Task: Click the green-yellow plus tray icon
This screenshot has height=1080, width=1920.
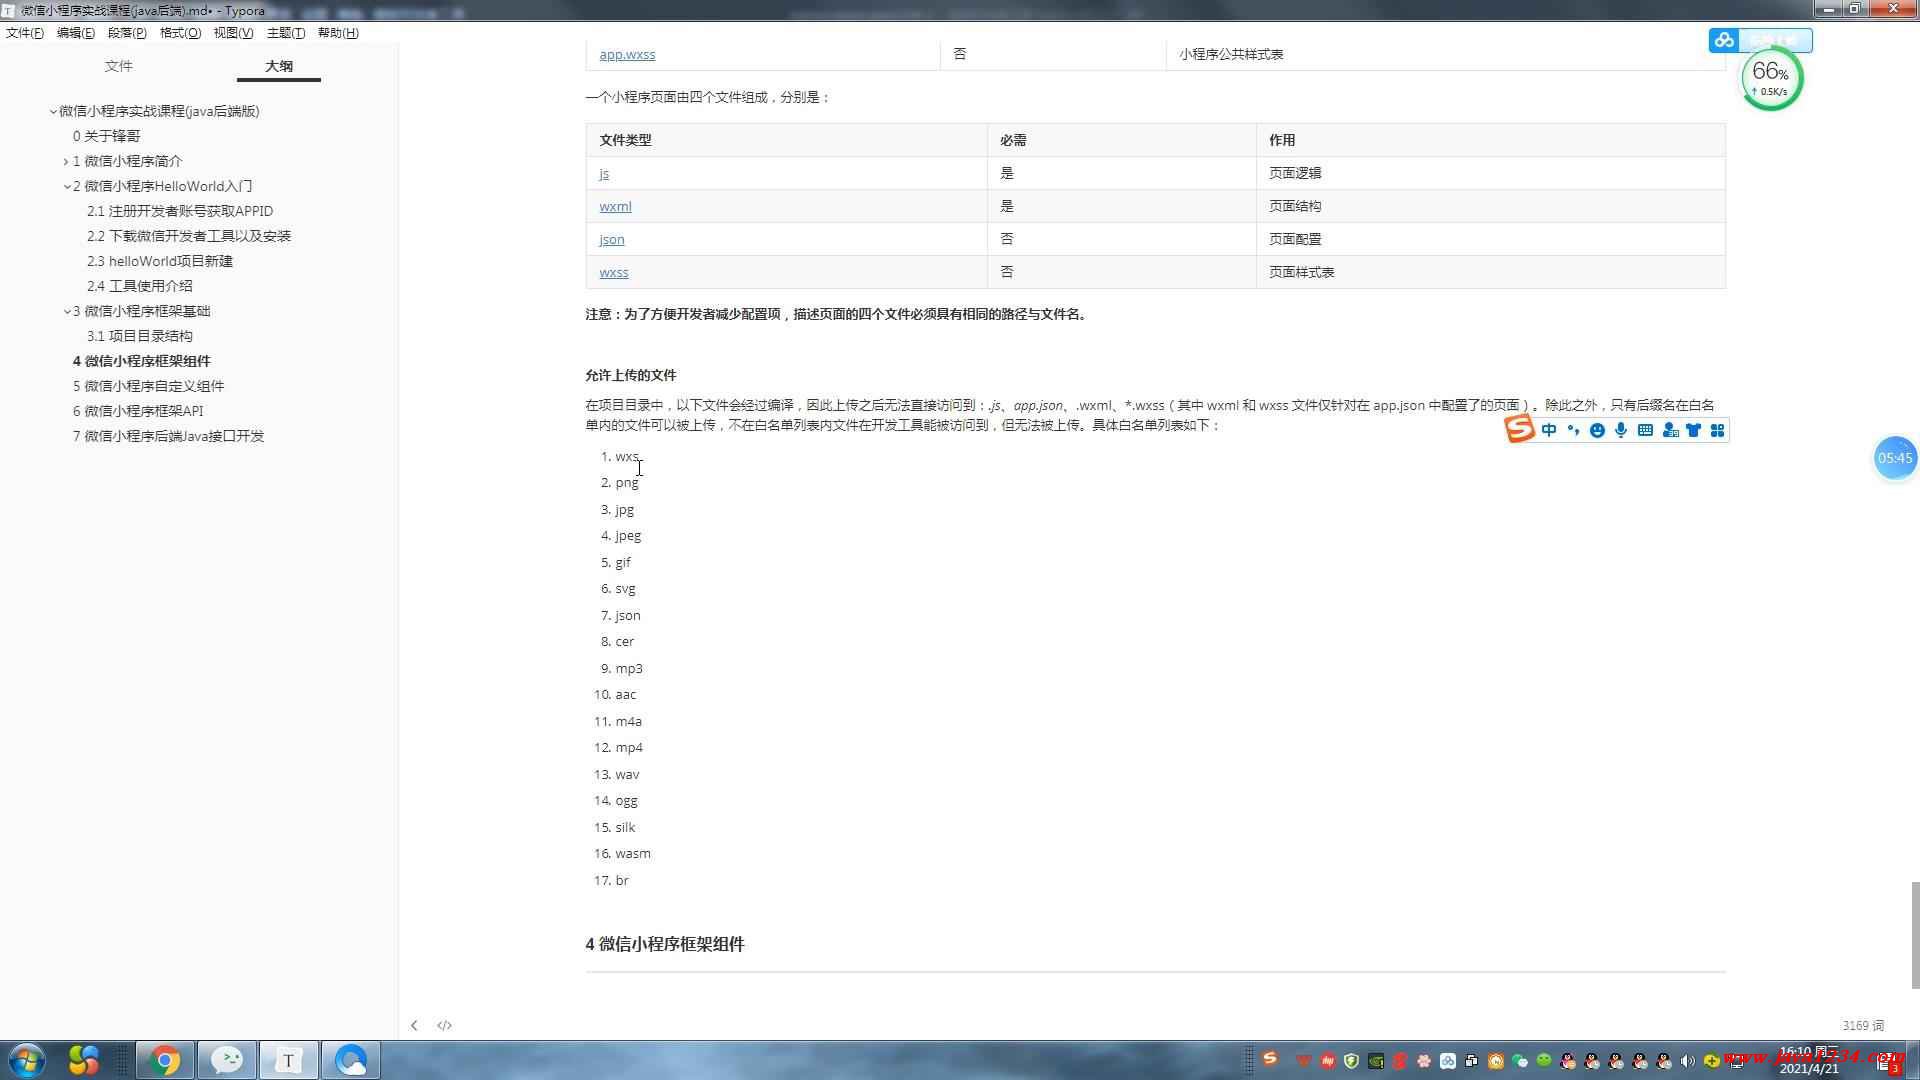Action: click(1712, 1061)
